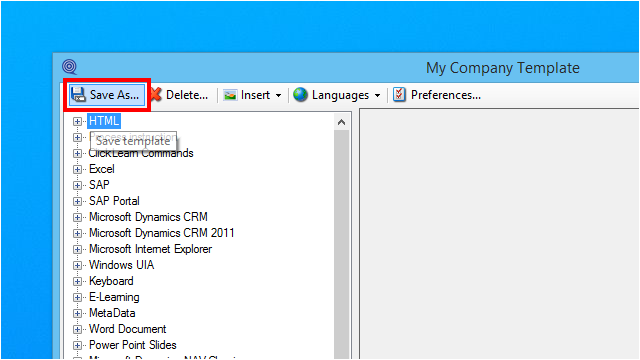Open the Preferences... label
640x360 pixels.
(x=446, y=95)
